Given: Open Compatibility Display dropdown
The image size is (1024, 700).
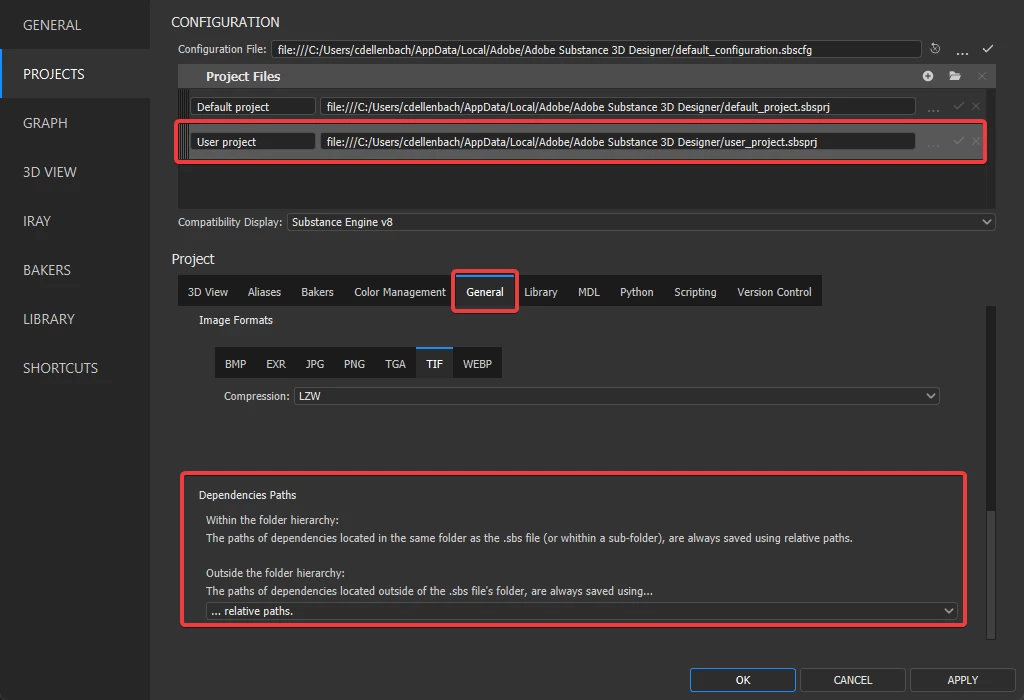Looking at the screenshot, I should coord(641,222).
